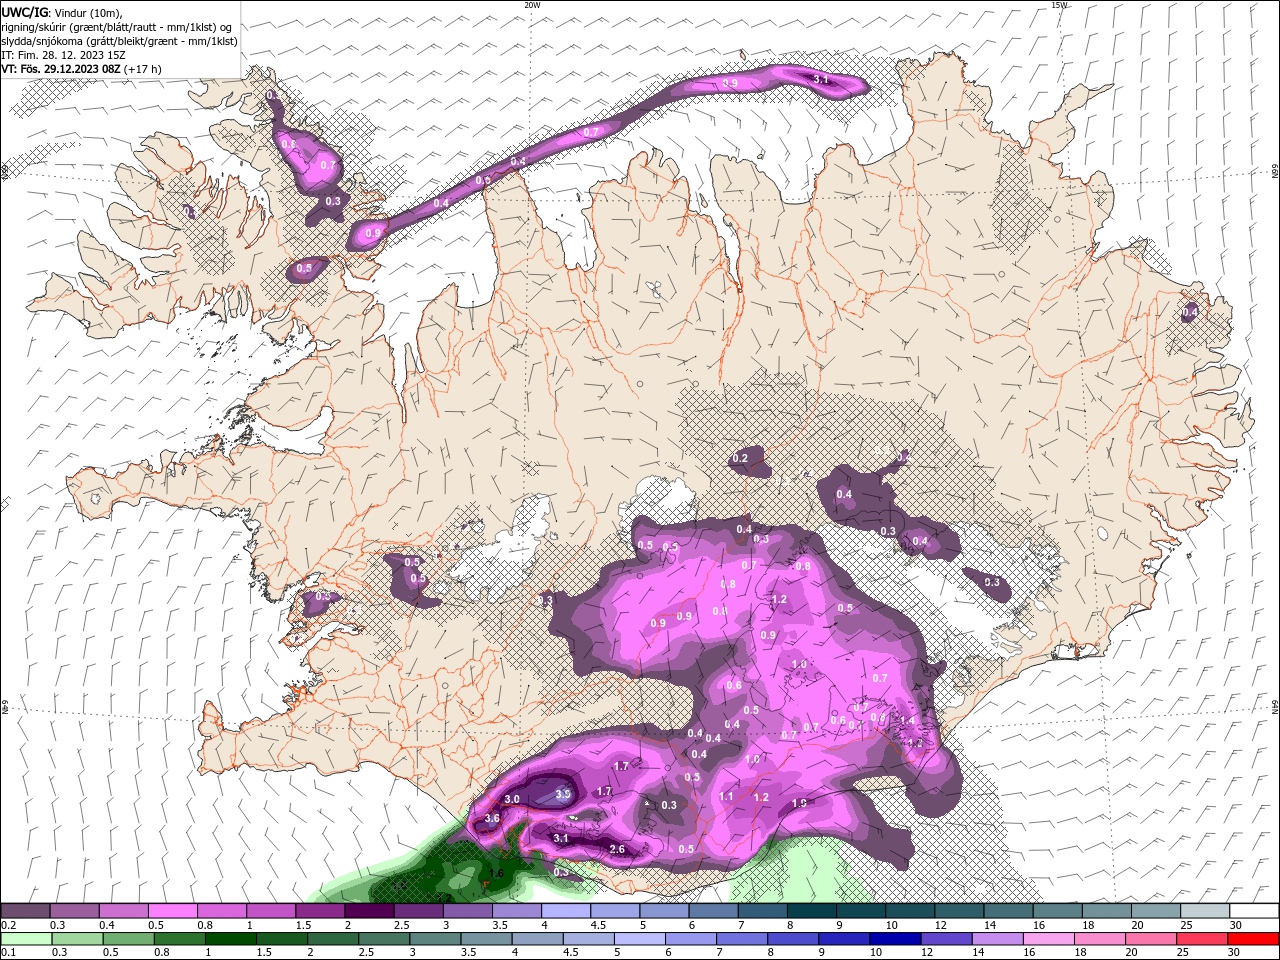Click the 'rigning/skúrir' legend description line
The image size is (1280, 960).
117,27
